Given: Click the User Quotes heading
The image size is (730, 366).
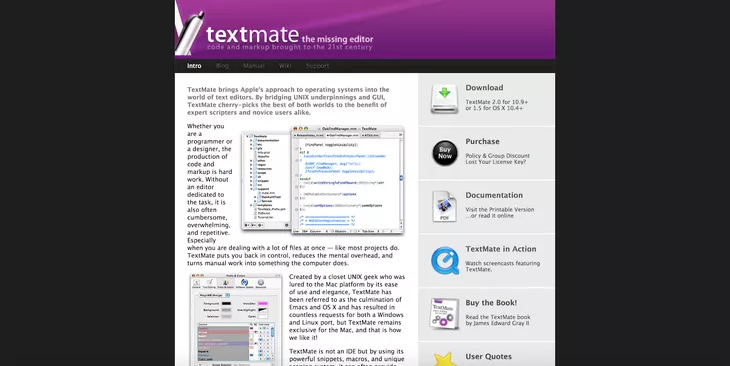Looking at the screenshot, I should (x=488, y=356).
